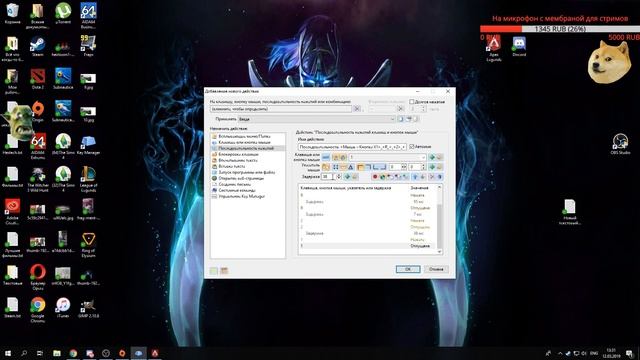This screenshot has height=360, width=640.
Task: Open Apex Legends desktop shortcut
Action: coord(494,49)
